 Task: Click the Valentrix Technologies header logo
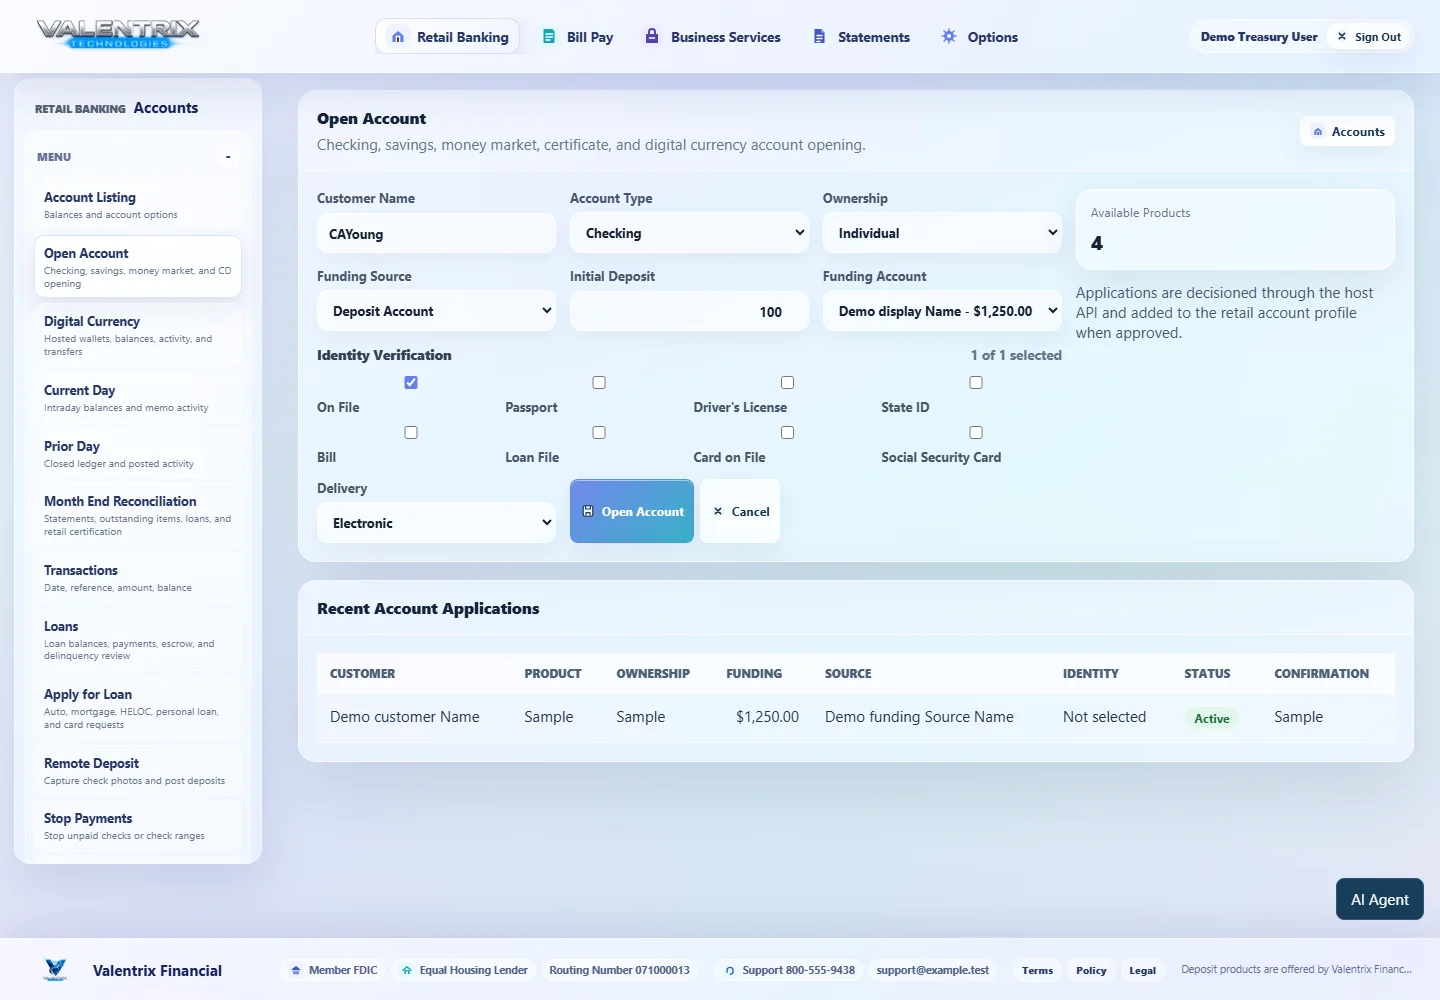(x=118, y=35)
